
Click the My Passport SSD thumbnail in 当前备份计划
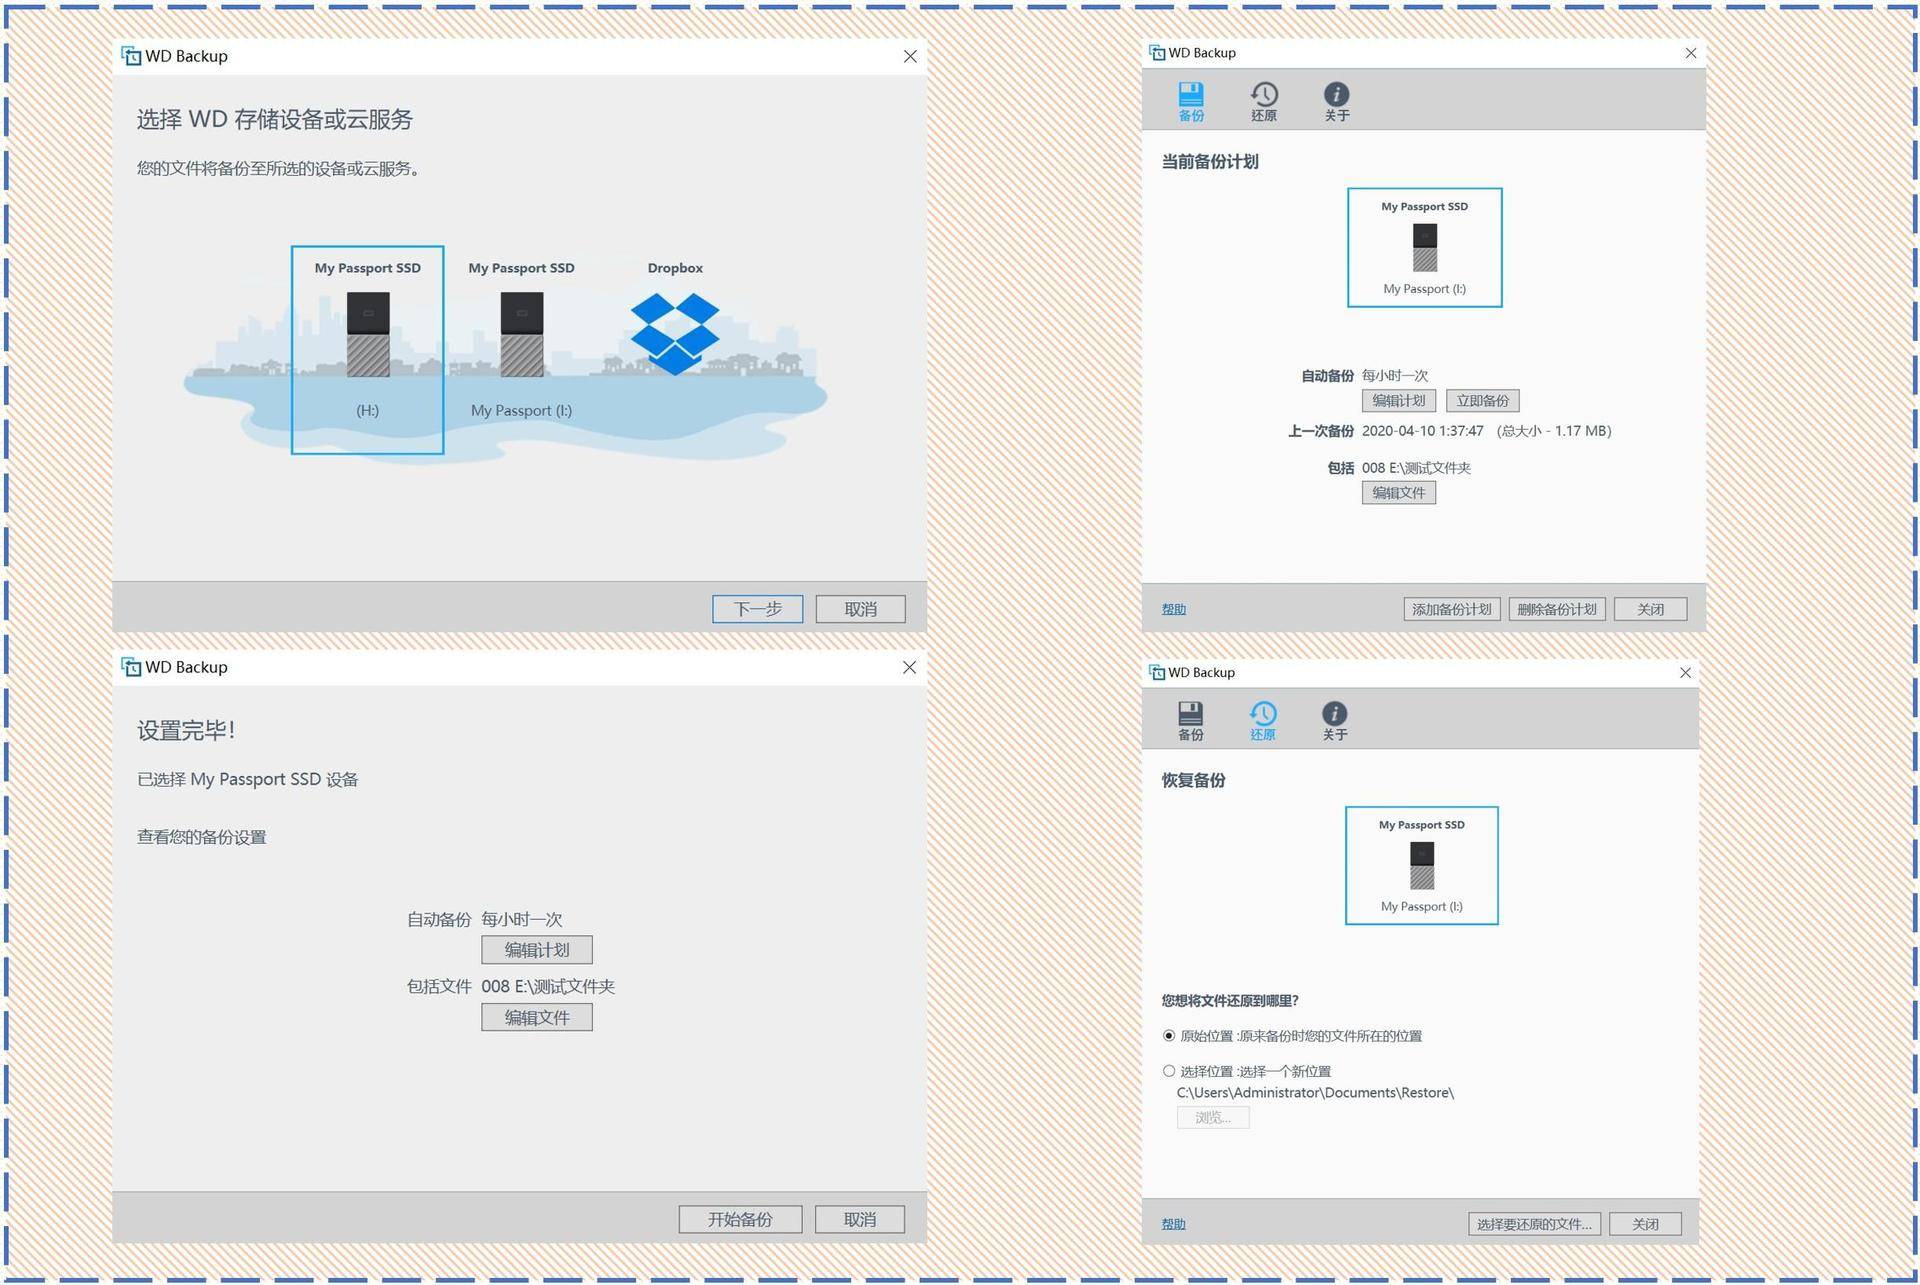(x=1424, y=247)
